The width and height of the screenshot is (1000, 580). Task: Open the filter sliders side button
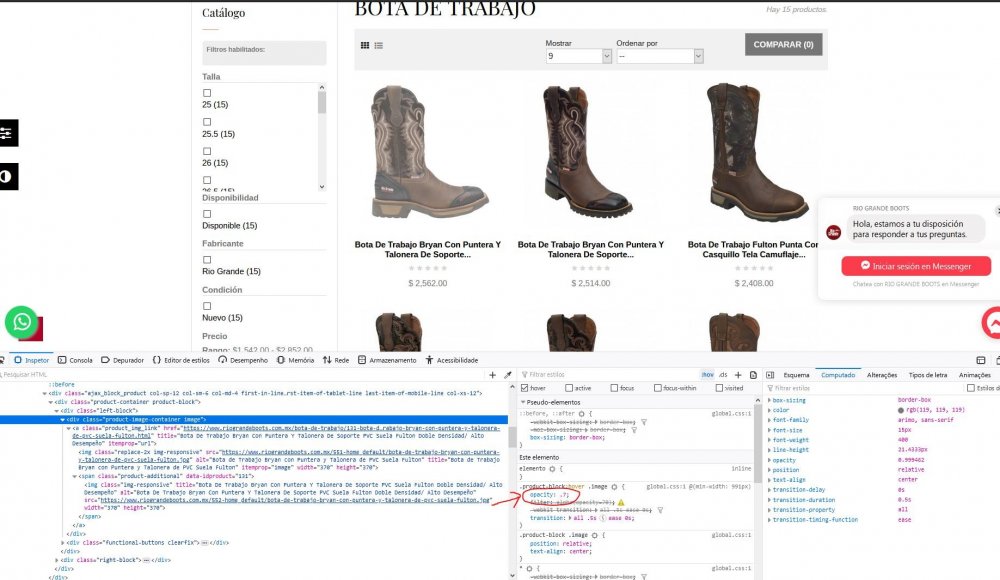(8, 133)
